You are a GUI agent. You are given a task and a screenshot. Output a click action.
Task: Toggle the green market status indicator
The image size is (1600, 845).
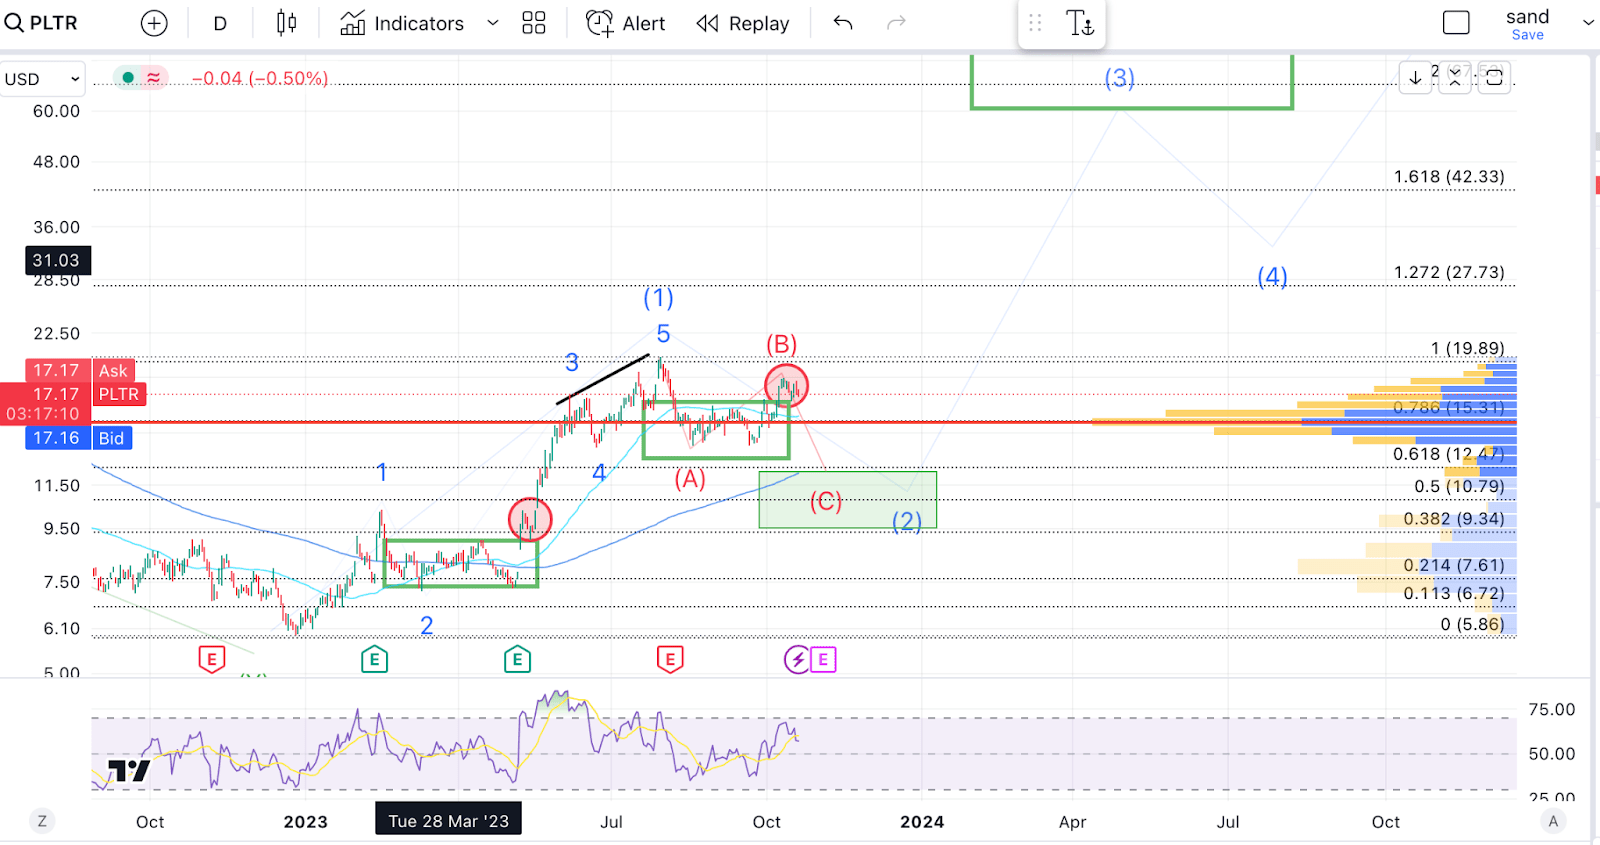(x=128, y=78)
